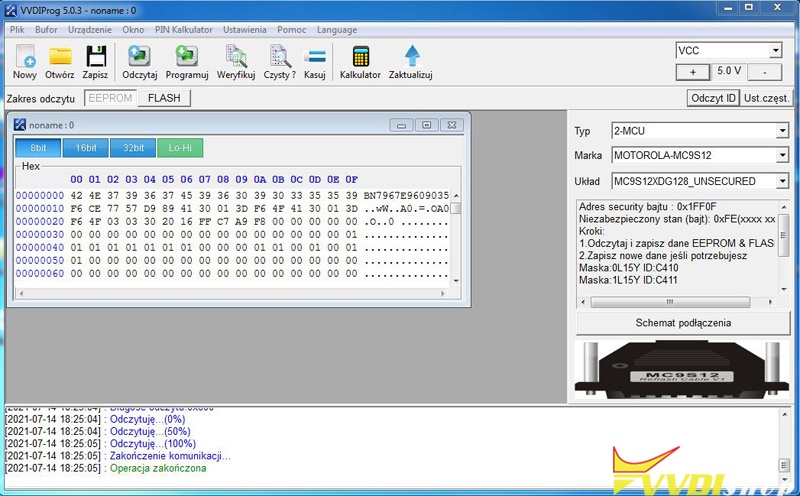
Task: Open the Ustawienia menu
Action: click(x=244, y=30)
